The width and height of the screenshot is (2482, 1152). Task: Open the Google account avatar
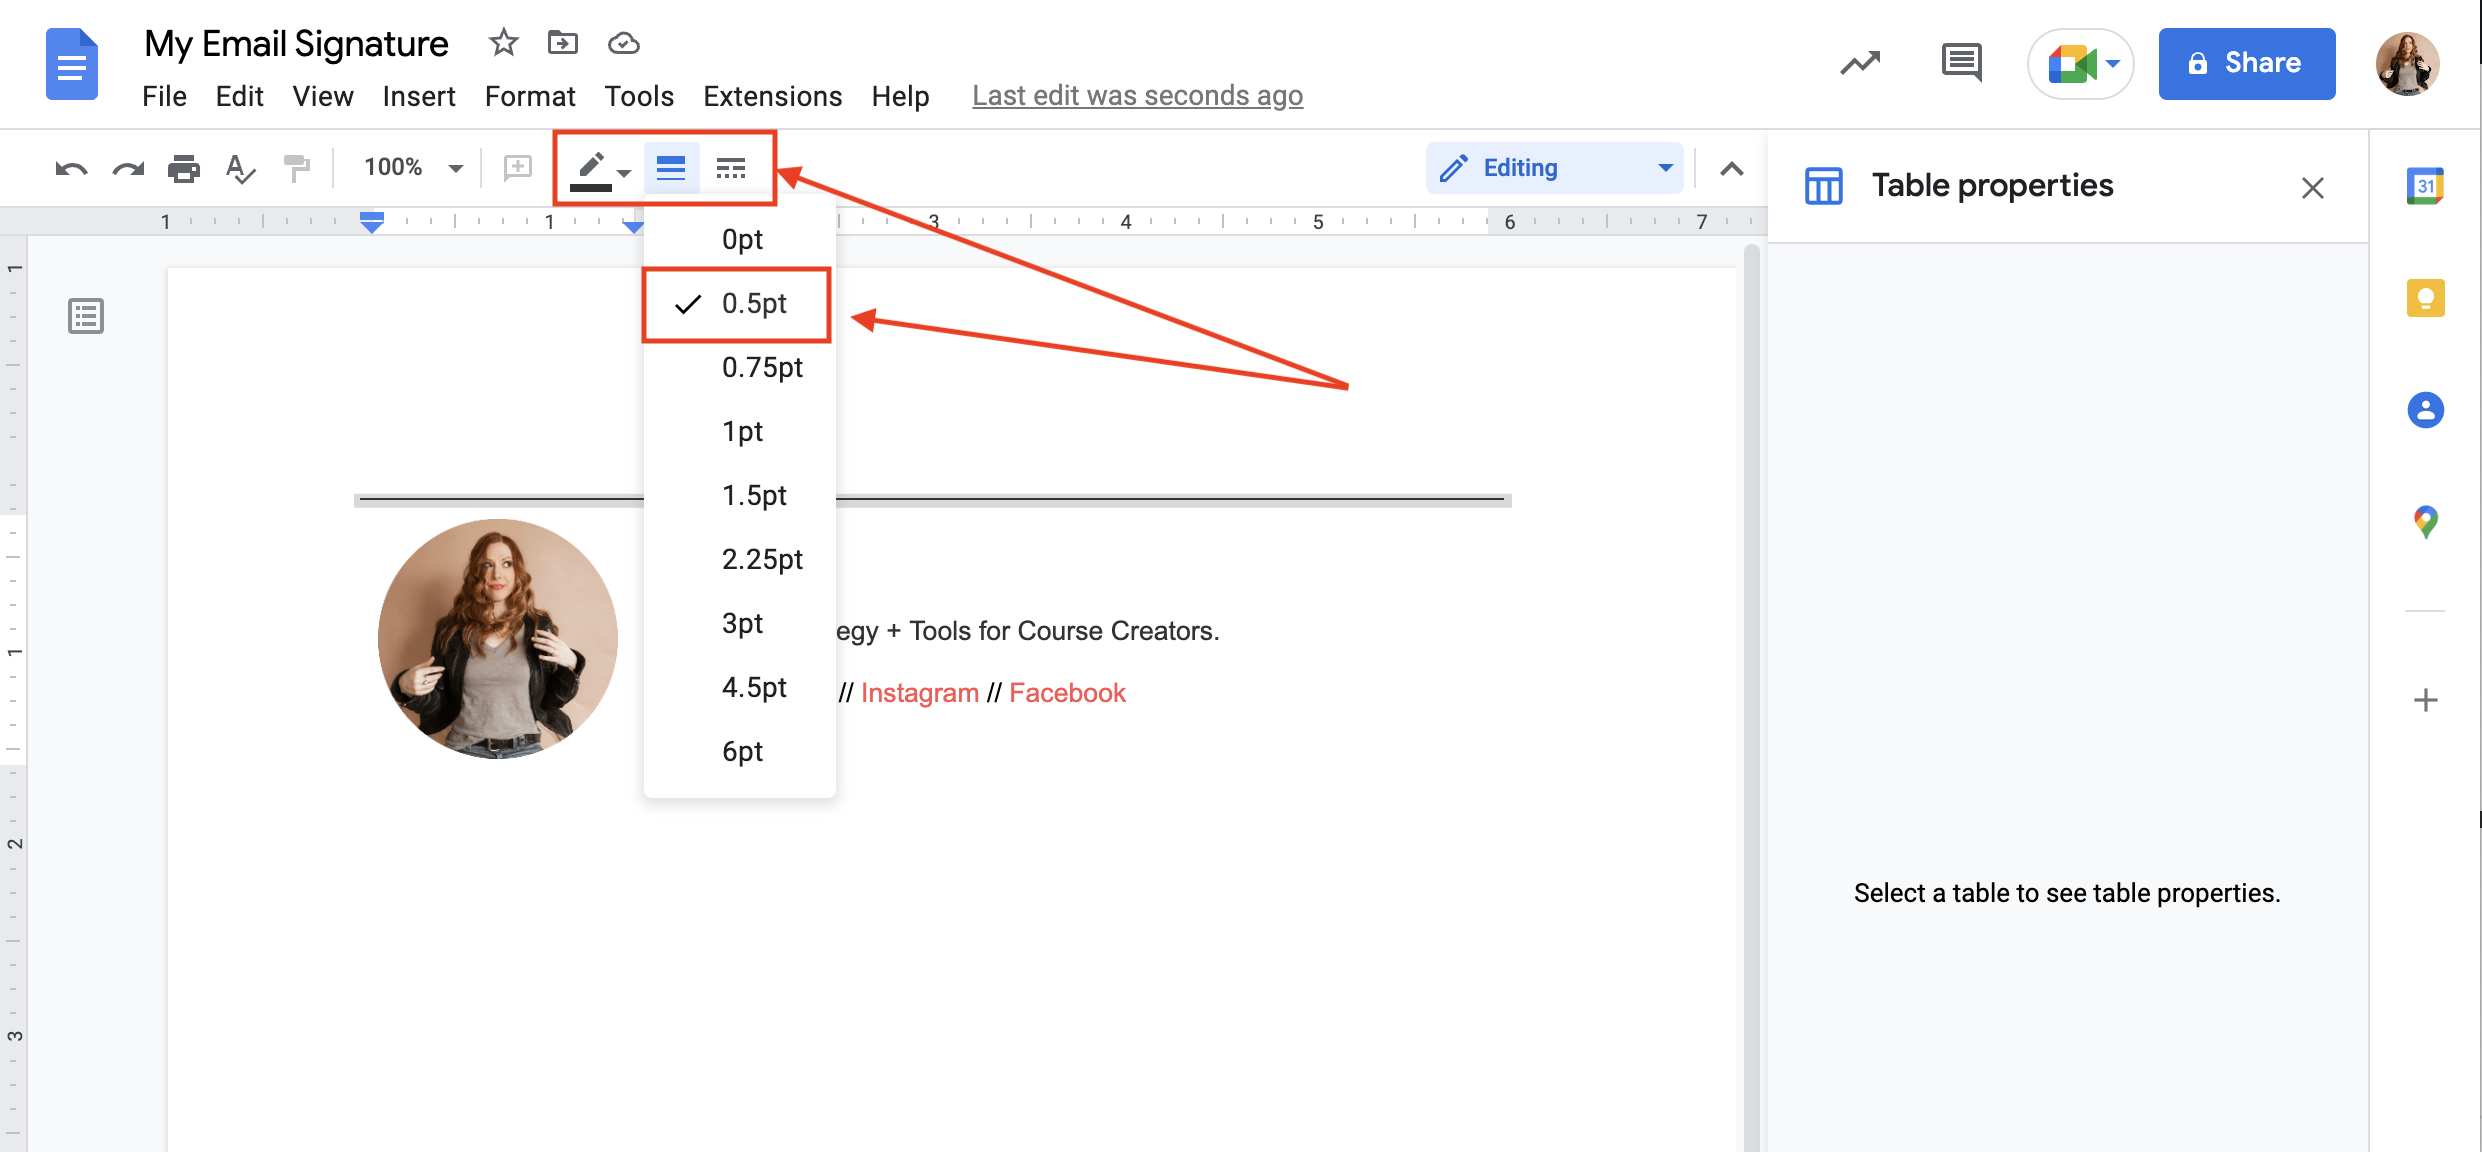click(2407, 64)
